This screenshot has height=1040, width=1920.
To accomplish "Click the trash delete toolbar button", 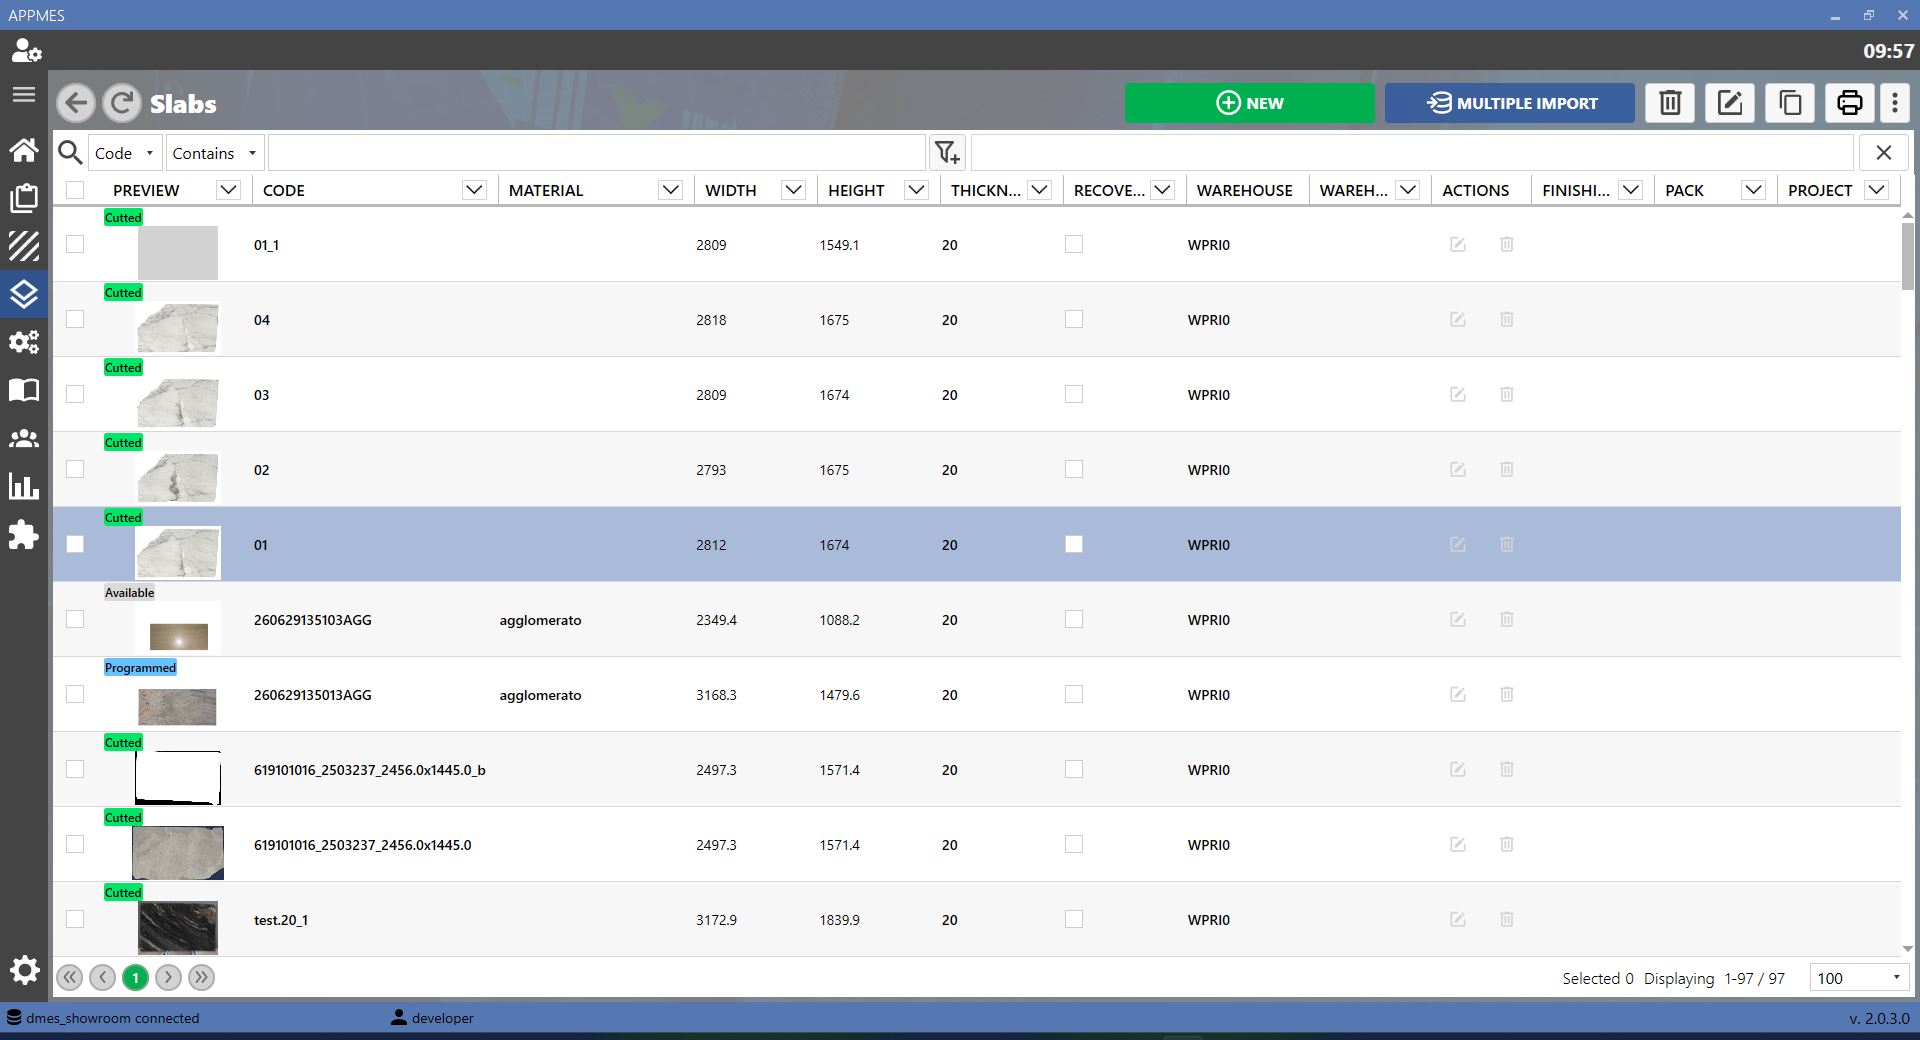I will pos(1670,103).
